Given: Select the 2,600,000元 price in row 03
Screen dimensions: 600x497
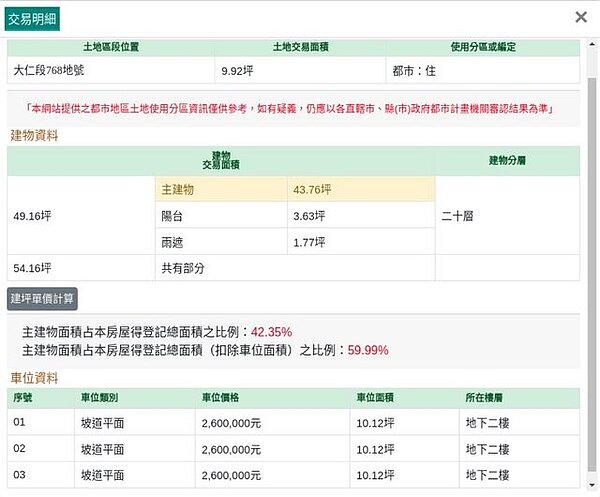Looking at the screenshot, I should tap(272, 475).
